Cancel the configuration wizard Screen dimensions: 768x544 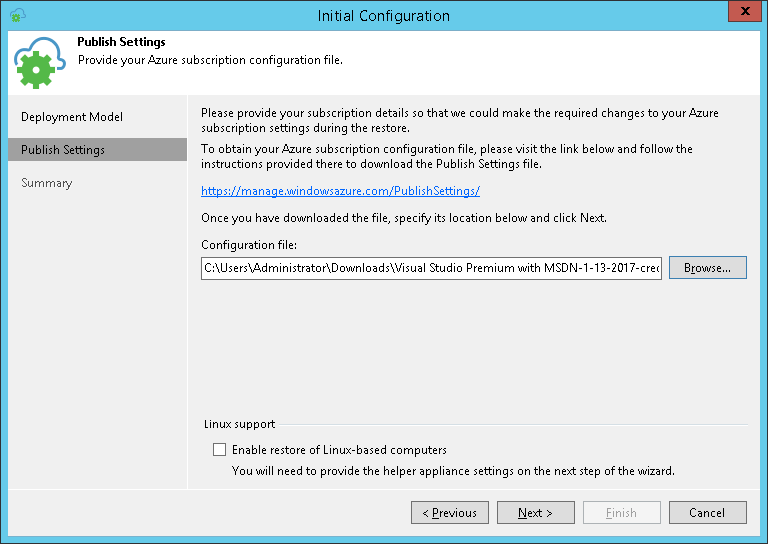click(x=707, y=513)
